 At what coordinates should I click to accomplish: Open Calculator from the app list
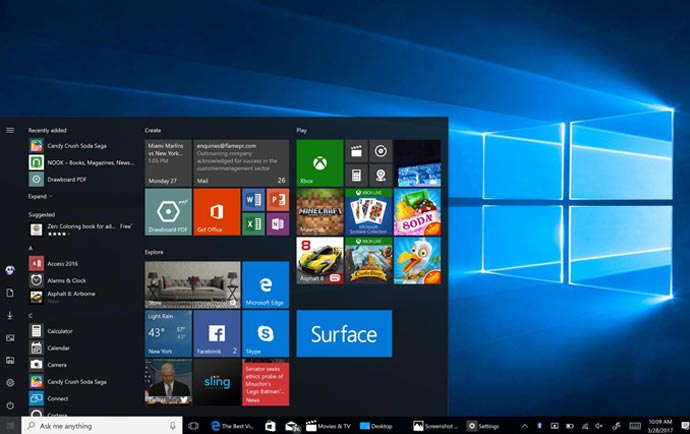82,331
